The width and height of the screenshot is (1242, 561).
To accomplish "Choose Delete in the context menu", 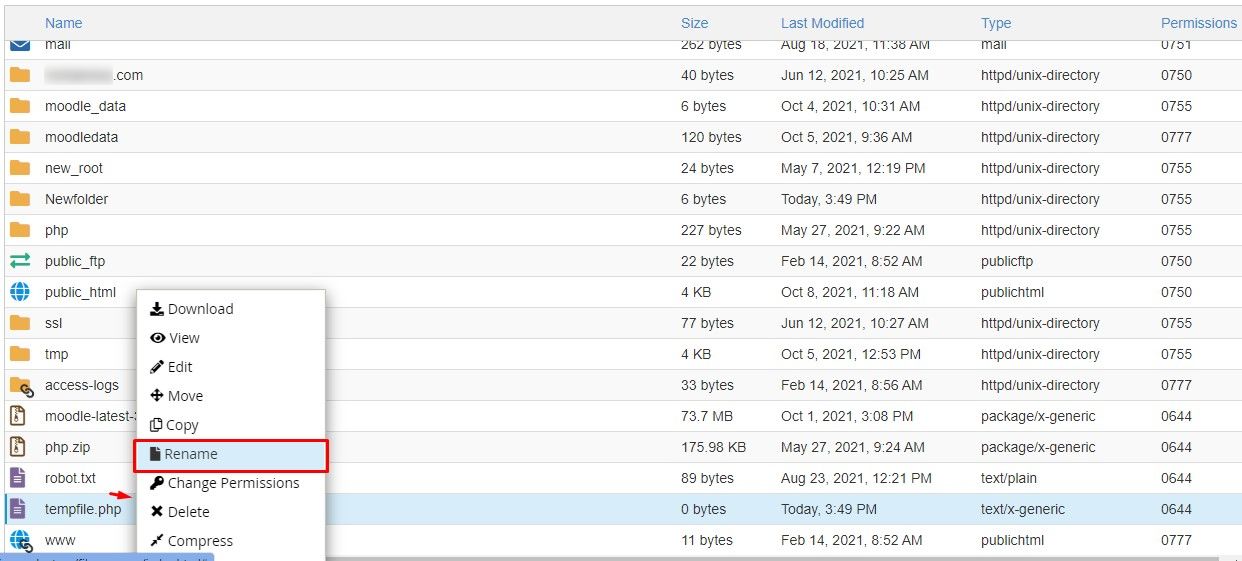I will pos(188,512).
